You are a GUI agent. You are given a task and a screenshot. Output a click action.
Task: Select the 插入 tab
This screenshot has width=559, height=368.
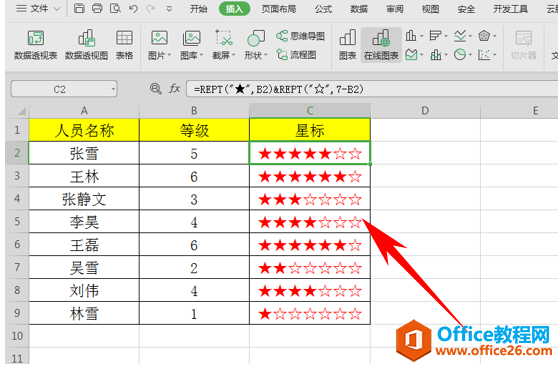[234, 9]
